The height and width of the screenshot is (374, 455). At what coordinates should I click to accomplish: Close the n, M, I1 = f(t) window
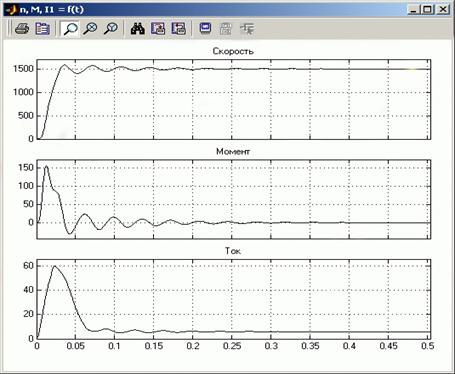tap(443, 10)
